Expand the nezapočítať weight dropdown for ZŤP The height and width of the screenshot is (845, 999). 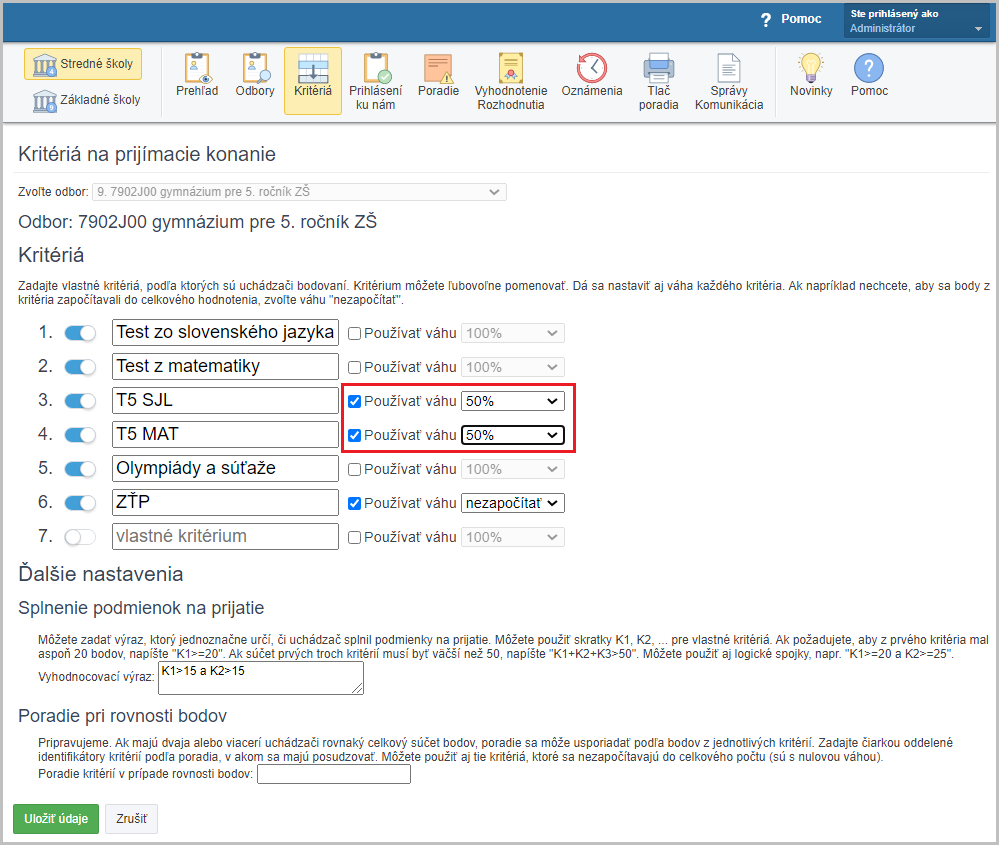[x=512, y=503]
